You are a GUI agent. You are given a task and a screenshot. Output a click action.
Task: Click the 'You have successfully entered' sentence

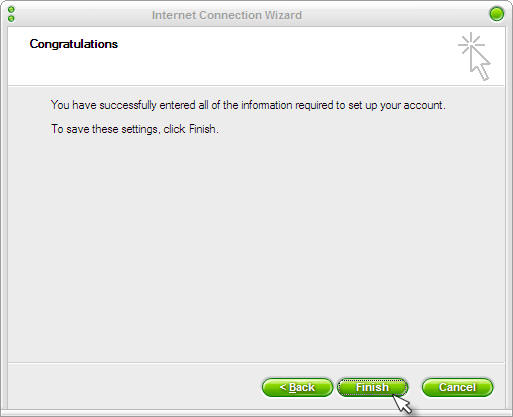[248, 105]
